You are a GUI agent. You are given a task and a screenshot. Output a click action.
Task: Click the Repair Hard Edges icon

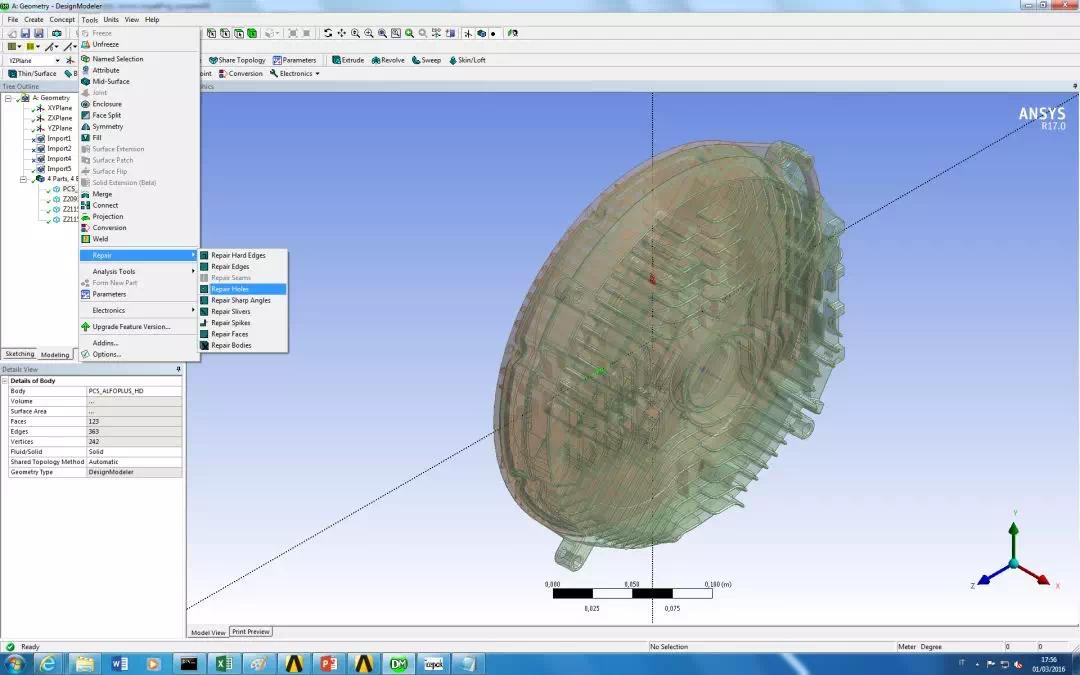(x=205, y=256)
